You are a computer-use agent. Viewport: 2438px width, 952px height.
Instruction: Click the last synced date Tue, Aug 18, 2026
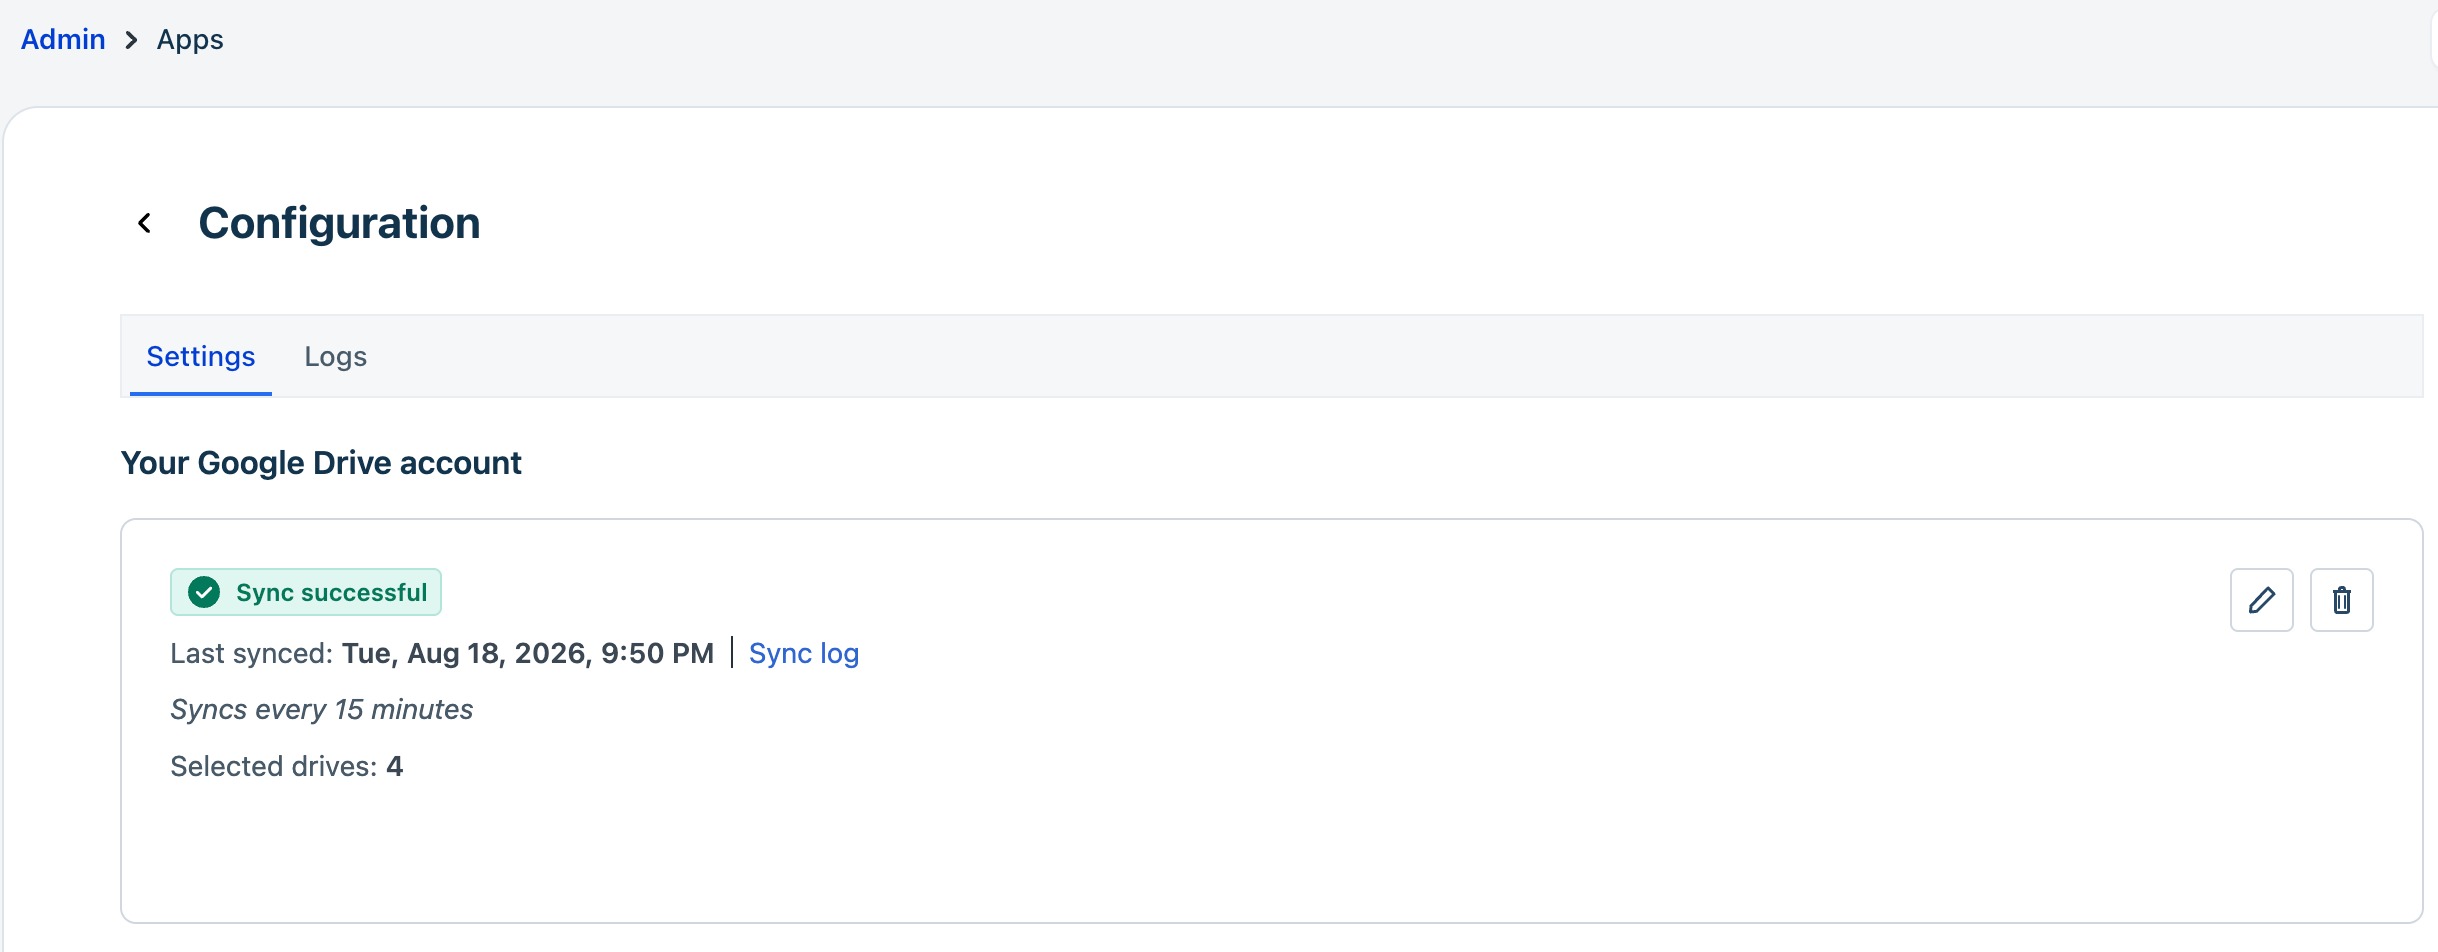pyautogui.click(x=467, y=653)
